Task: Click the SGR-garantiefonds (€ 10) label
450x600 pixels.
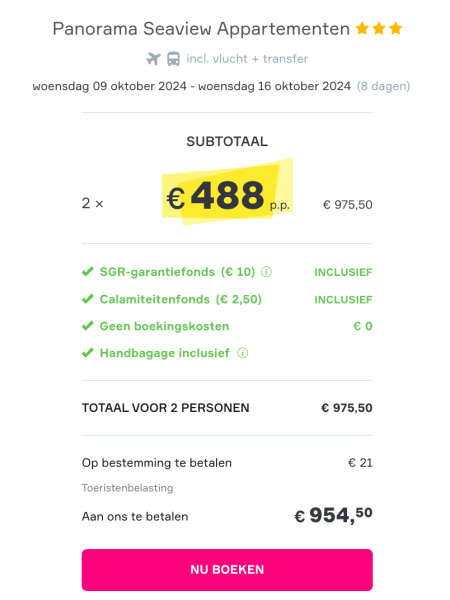Action: (x=177, y=272)
